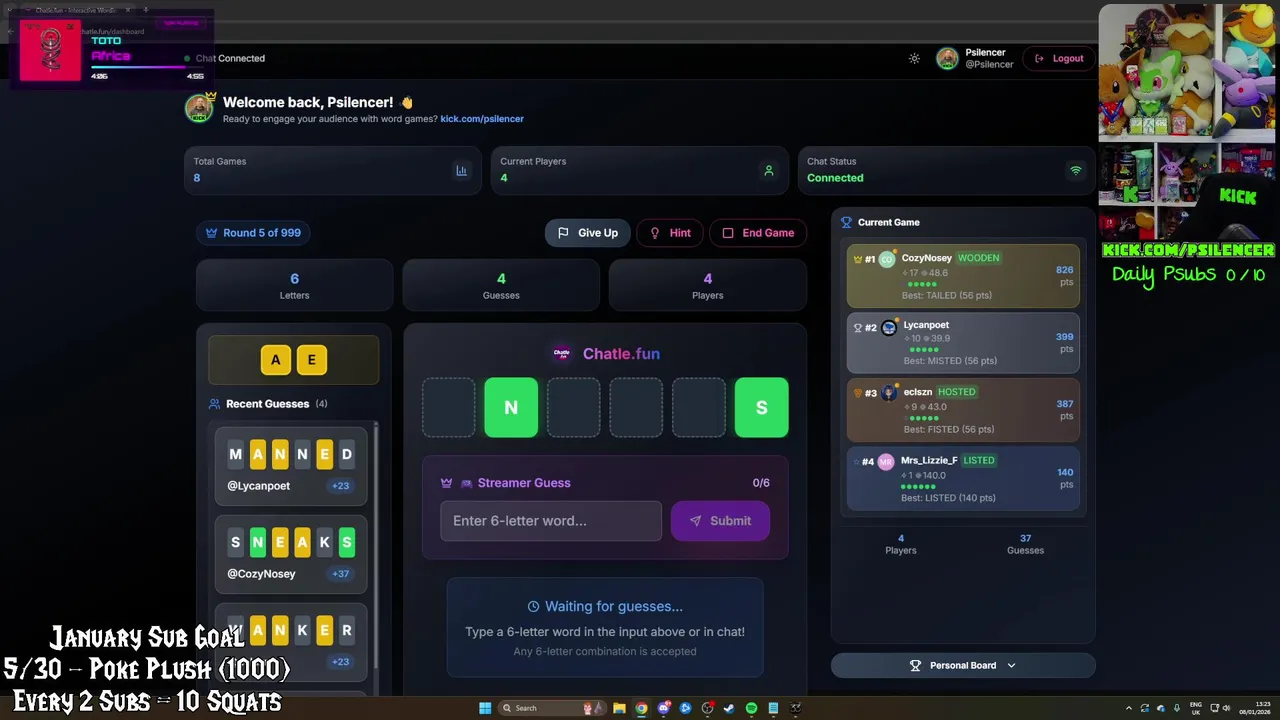Open Steam from the taskbar

pos(729,708)
